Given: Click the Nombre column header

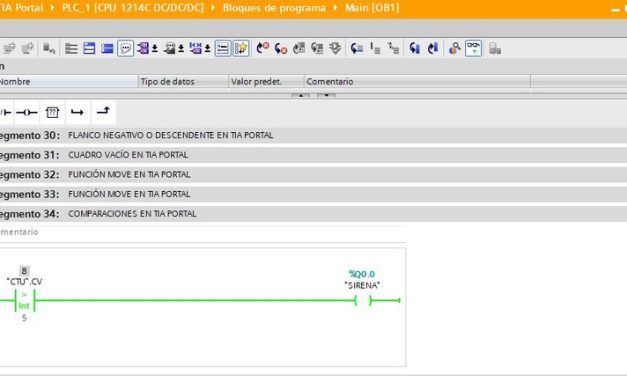Looking at the screenshot, I should point(68,82).
